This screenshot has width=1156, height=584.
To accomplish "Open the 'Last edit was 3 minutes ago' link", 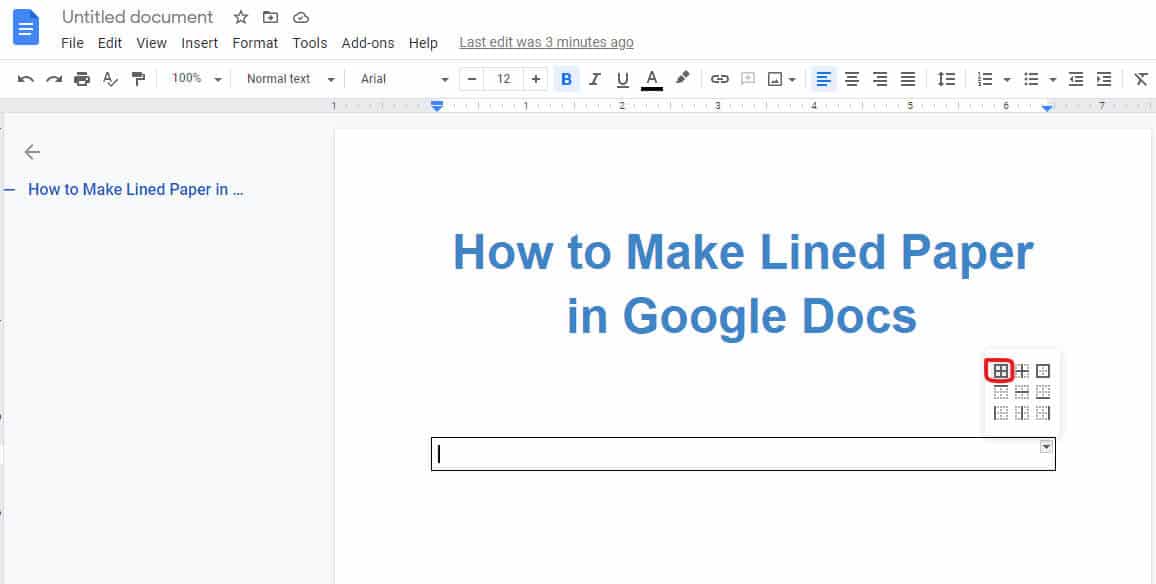I will (x=546, y=43).
